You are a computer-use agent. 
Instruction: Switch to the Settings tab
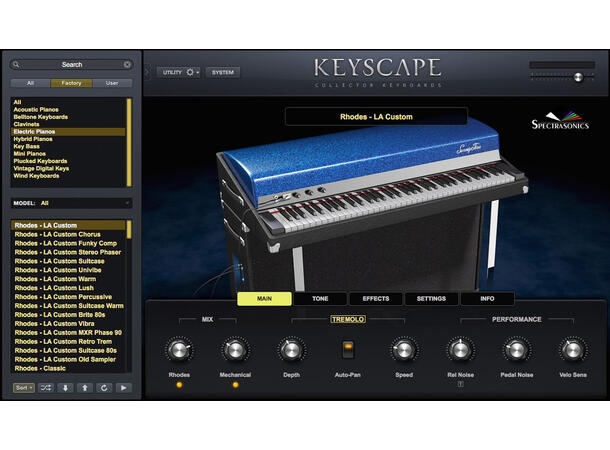[x=431, y=299]
